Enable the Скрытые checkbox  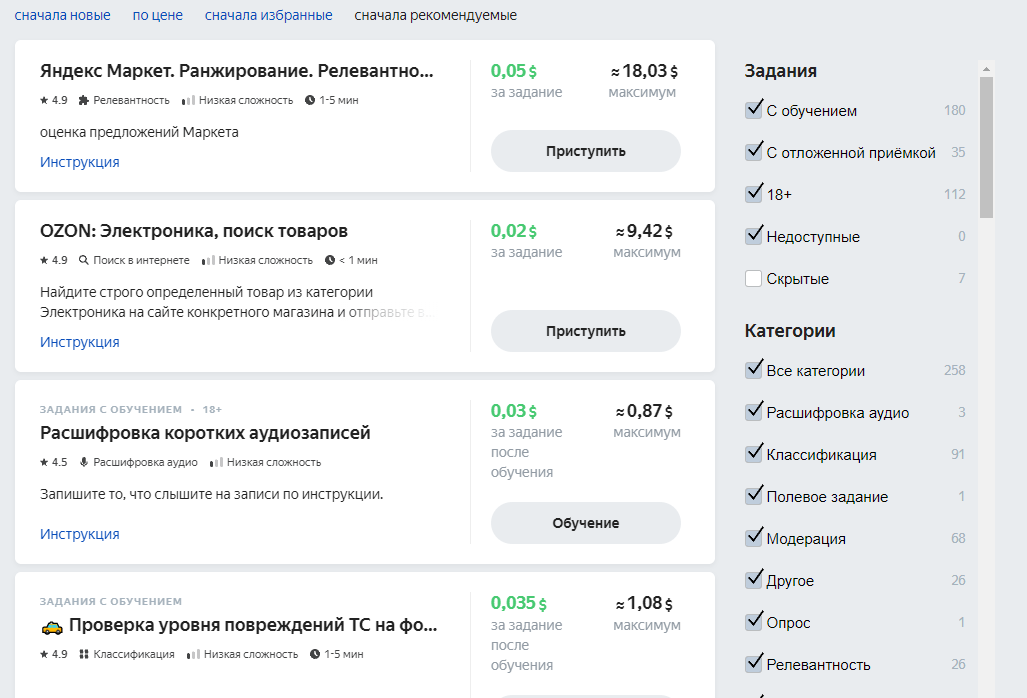(754, 279)
